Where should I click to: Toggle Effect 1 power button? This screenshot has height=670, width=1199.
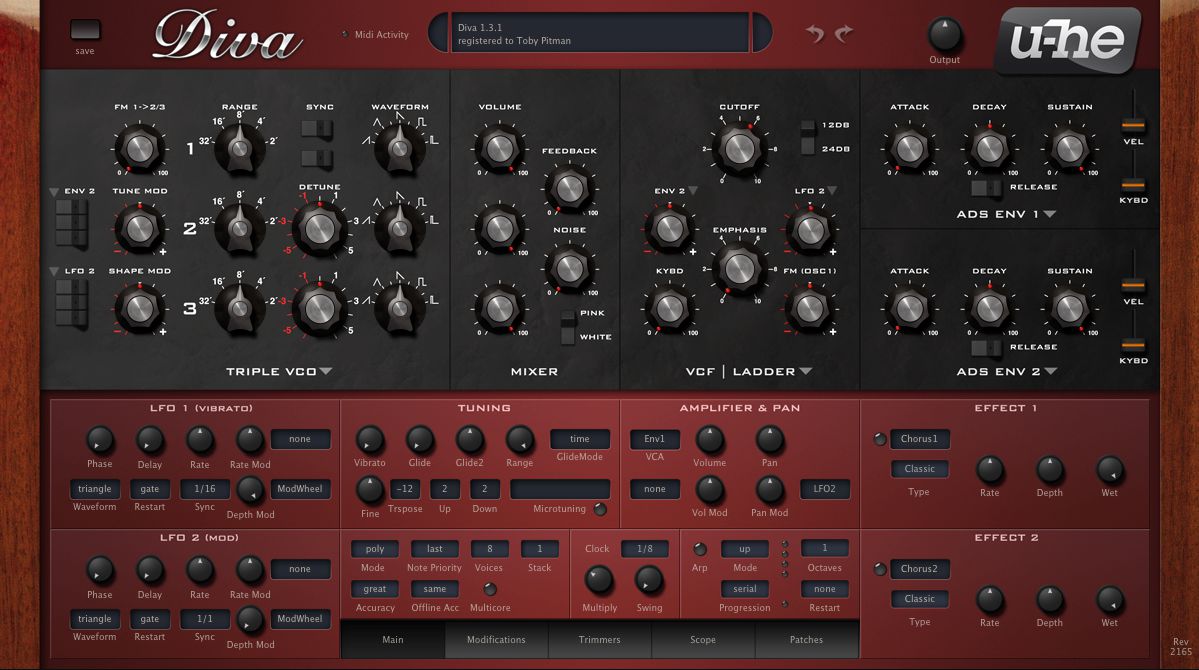click(x=880, y=439)
